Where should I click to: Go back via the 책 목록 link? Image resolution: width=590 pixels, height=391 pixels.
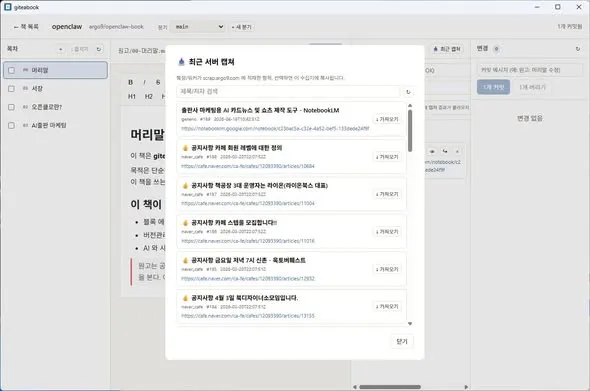[26, 27]
